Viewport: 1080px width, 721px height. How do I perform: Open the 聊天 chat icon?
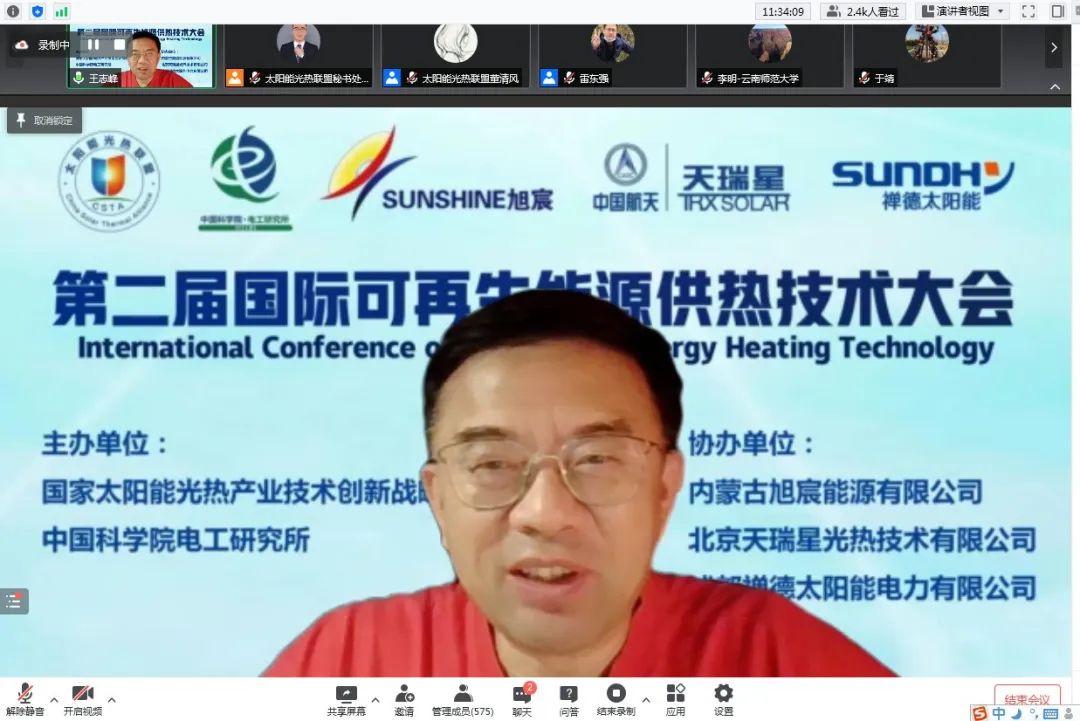click(522, 694)
